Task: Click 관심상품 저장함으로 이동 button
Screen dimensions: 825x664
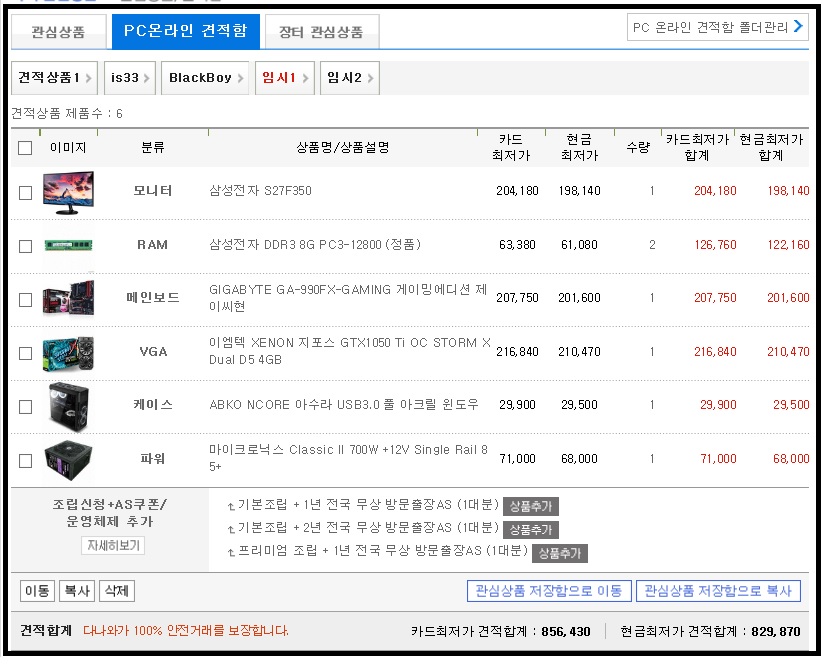Action: click(x=548, y=591)
